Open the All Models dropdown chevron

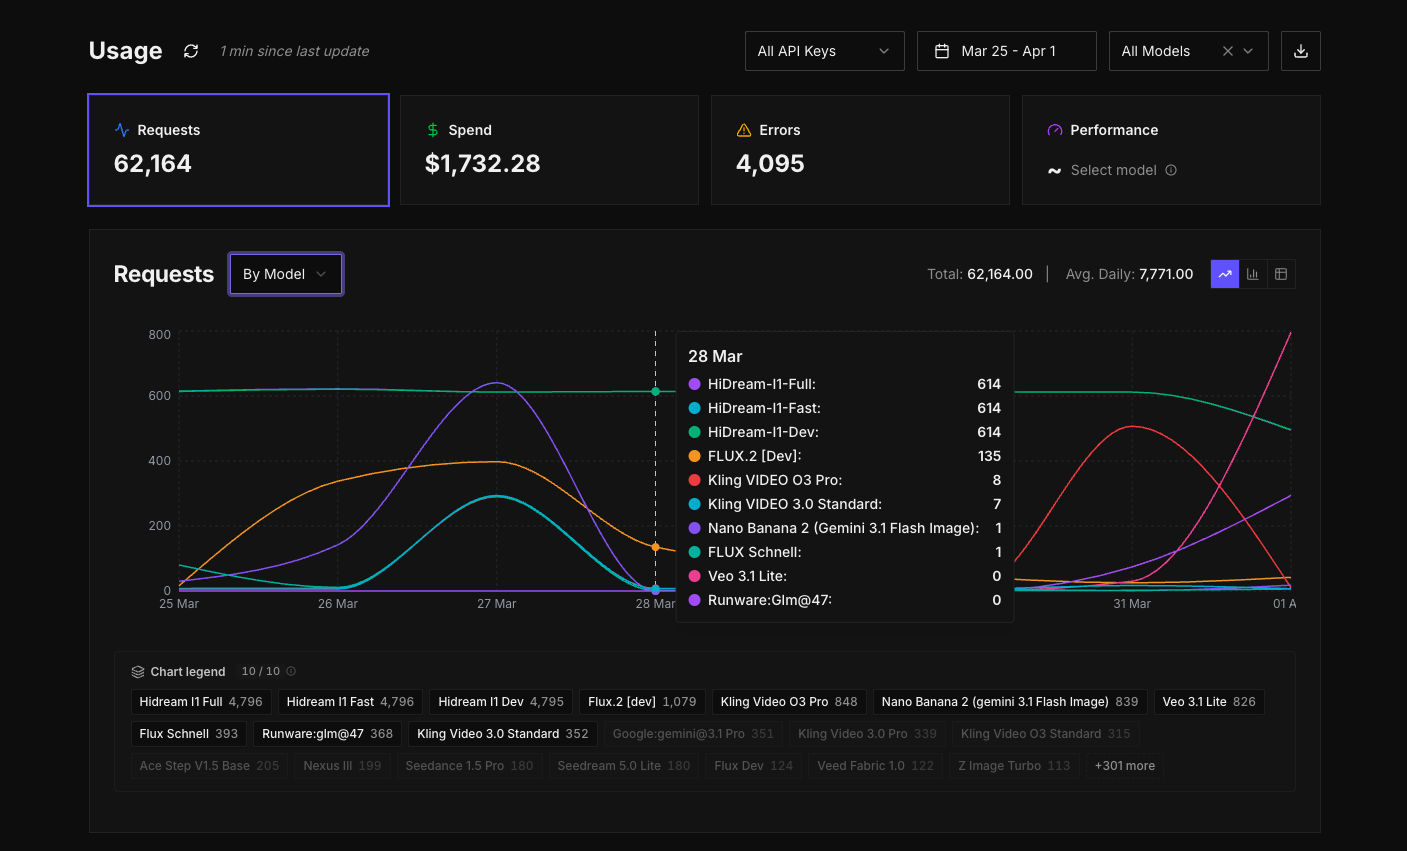[1249, 51]
